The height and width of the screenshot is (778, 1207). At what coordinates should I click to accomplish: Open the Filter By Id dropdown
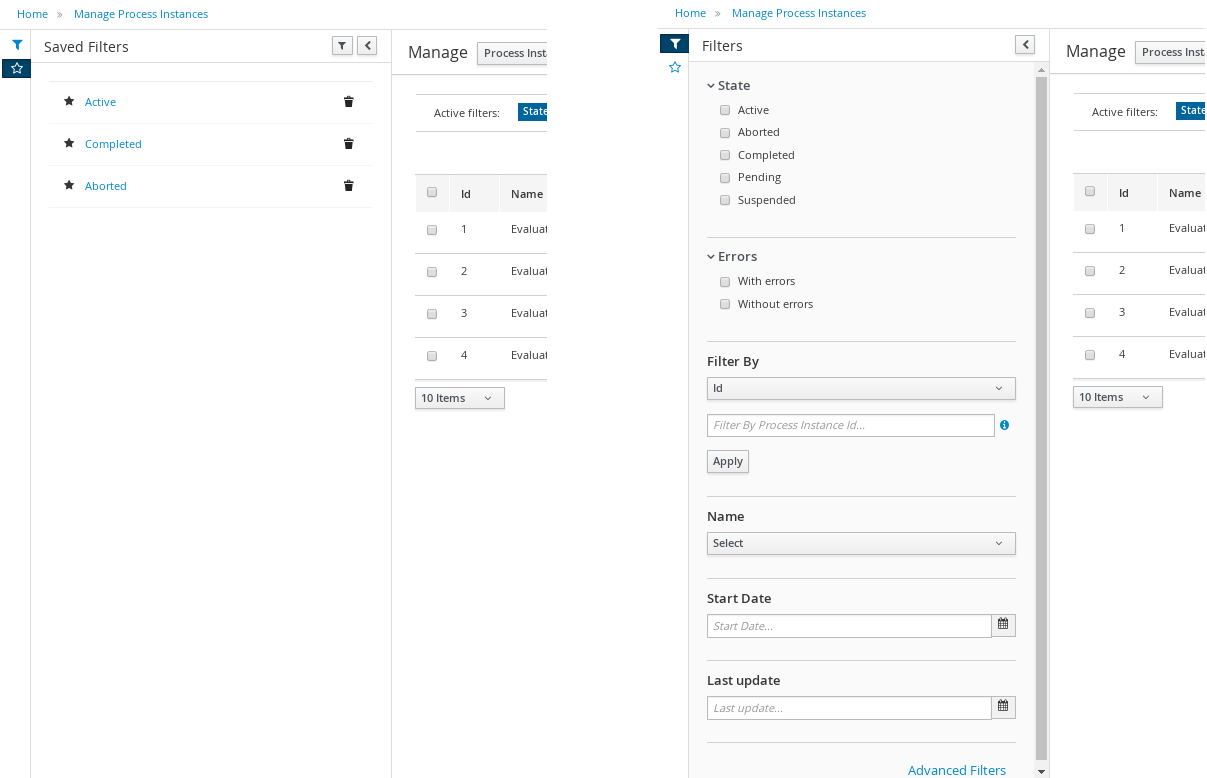(x=860, y=388)
